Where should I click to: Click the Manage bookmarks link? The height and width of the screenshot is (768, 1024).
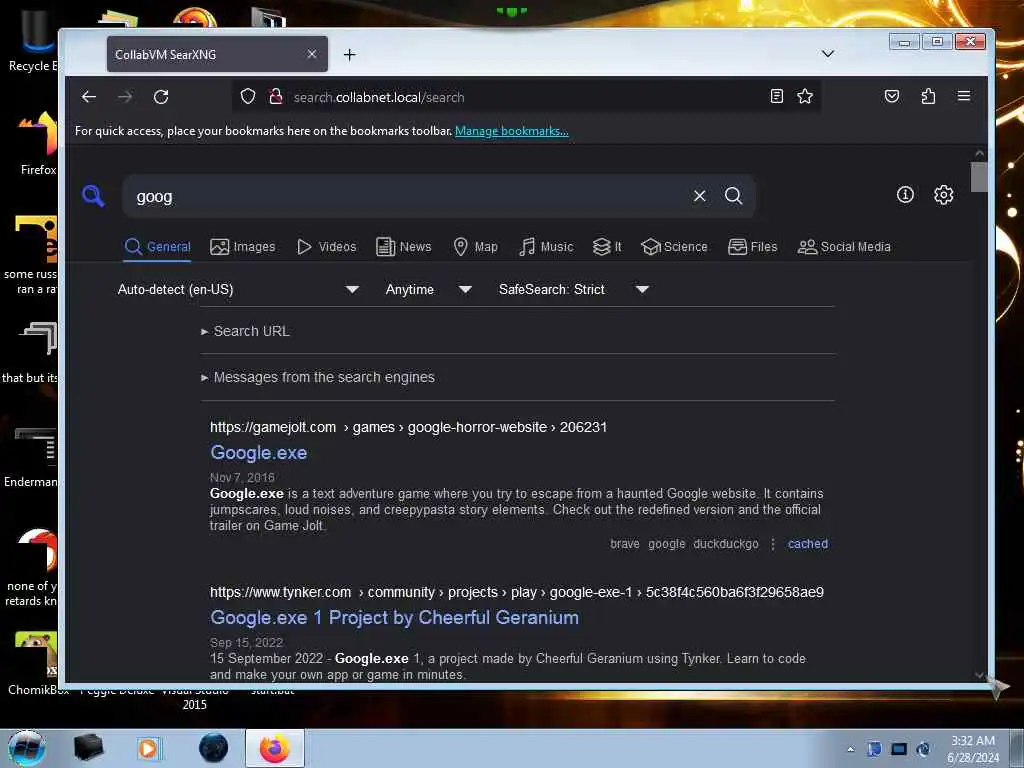click(511, 131)
